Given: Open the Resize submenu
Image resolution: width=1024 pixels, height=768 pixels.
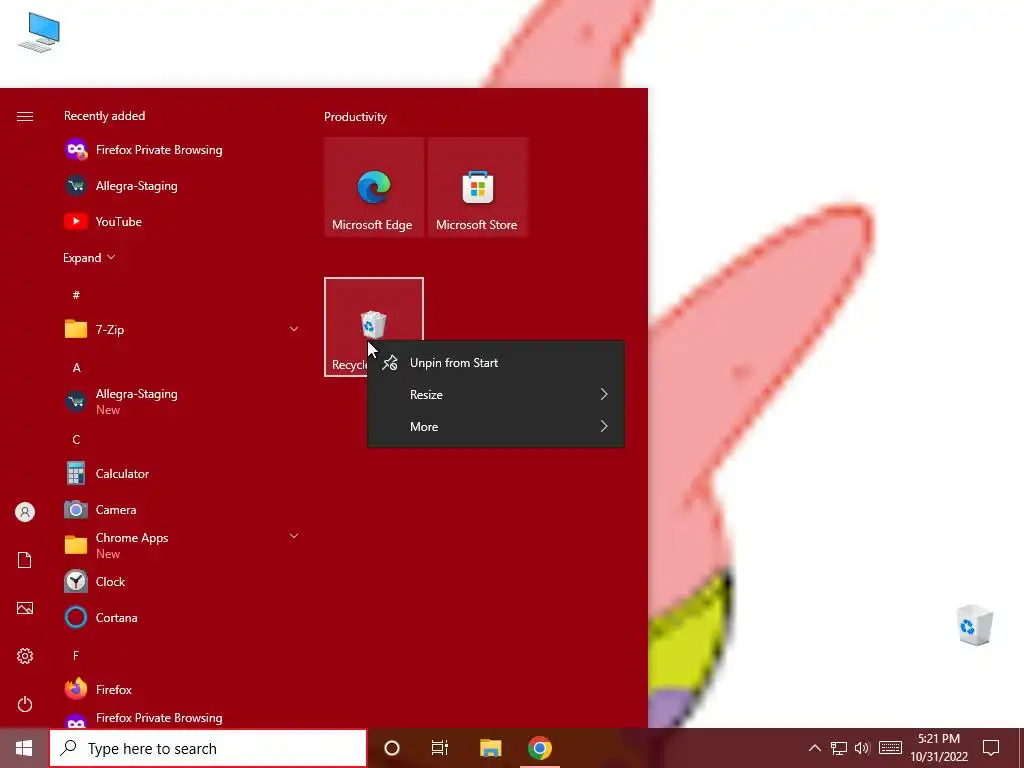Looking at the screenshot, I should point(496,394).
